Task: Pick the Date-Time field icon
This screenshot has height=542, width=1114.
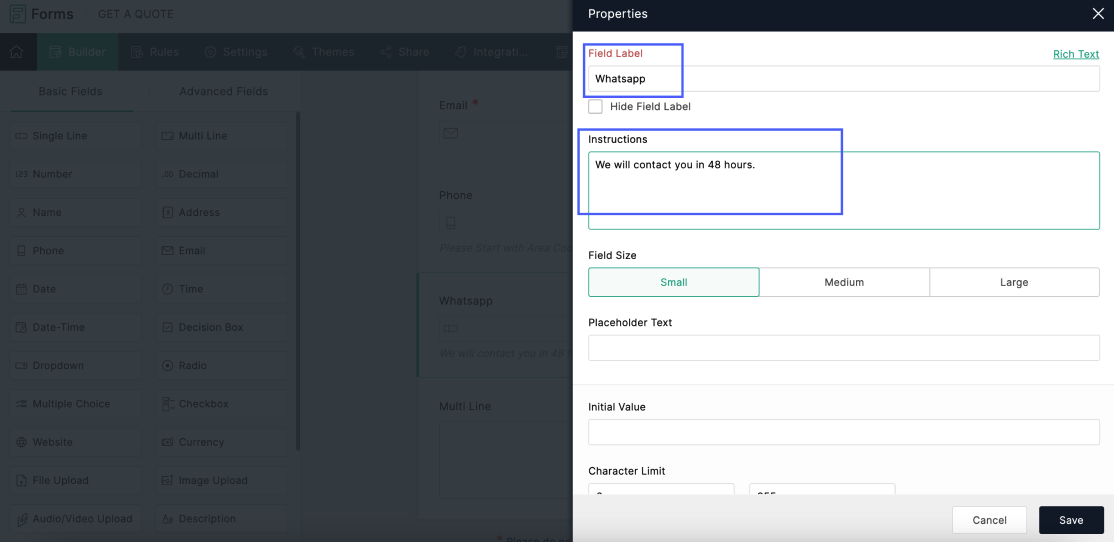Action: pos(22,328)
